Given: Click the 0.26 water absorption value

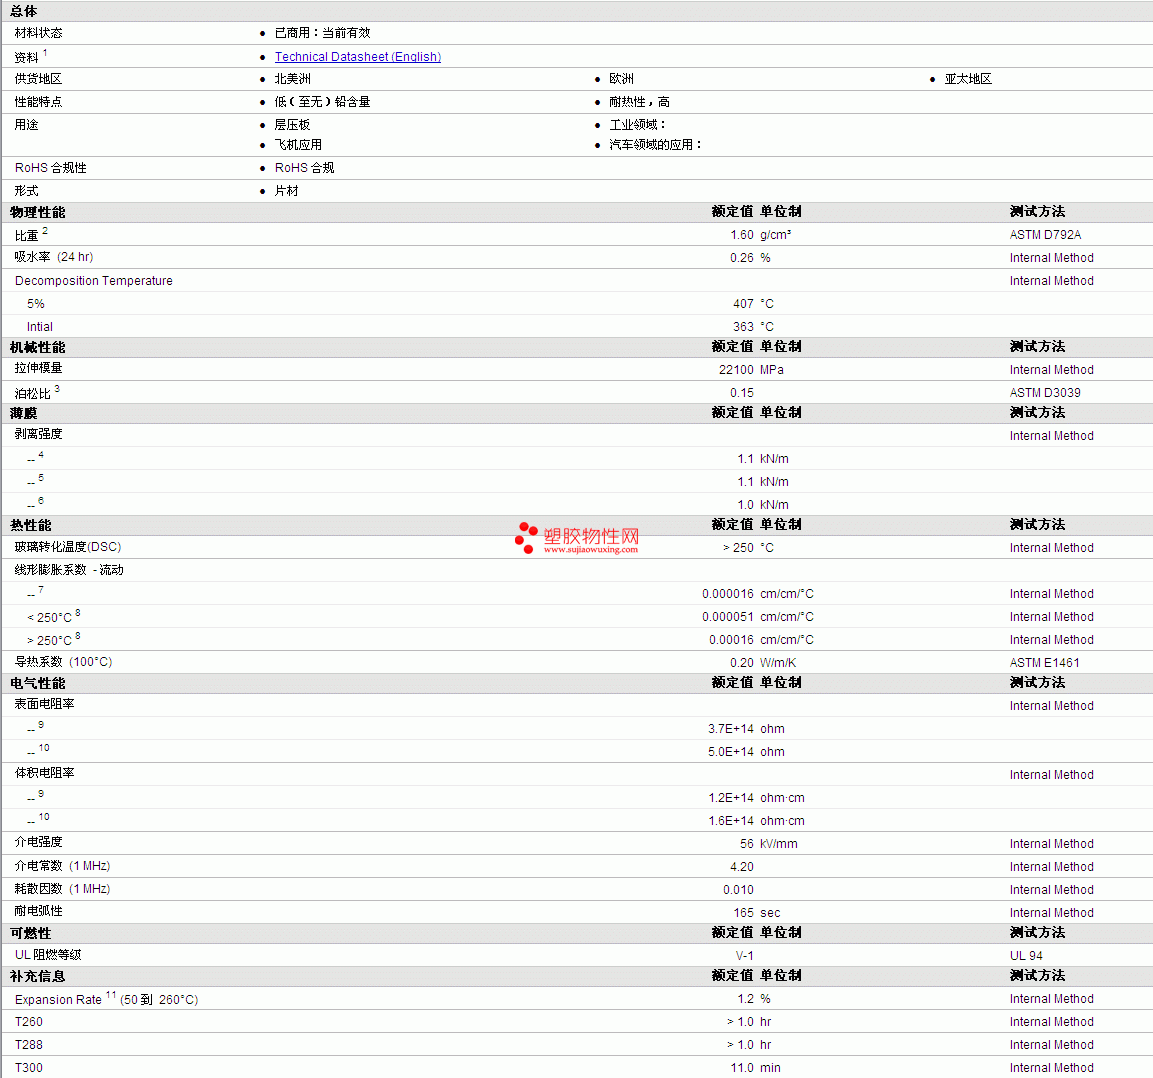Looking at the screenshot, I should pyautogui.click(x=741, y=257).
